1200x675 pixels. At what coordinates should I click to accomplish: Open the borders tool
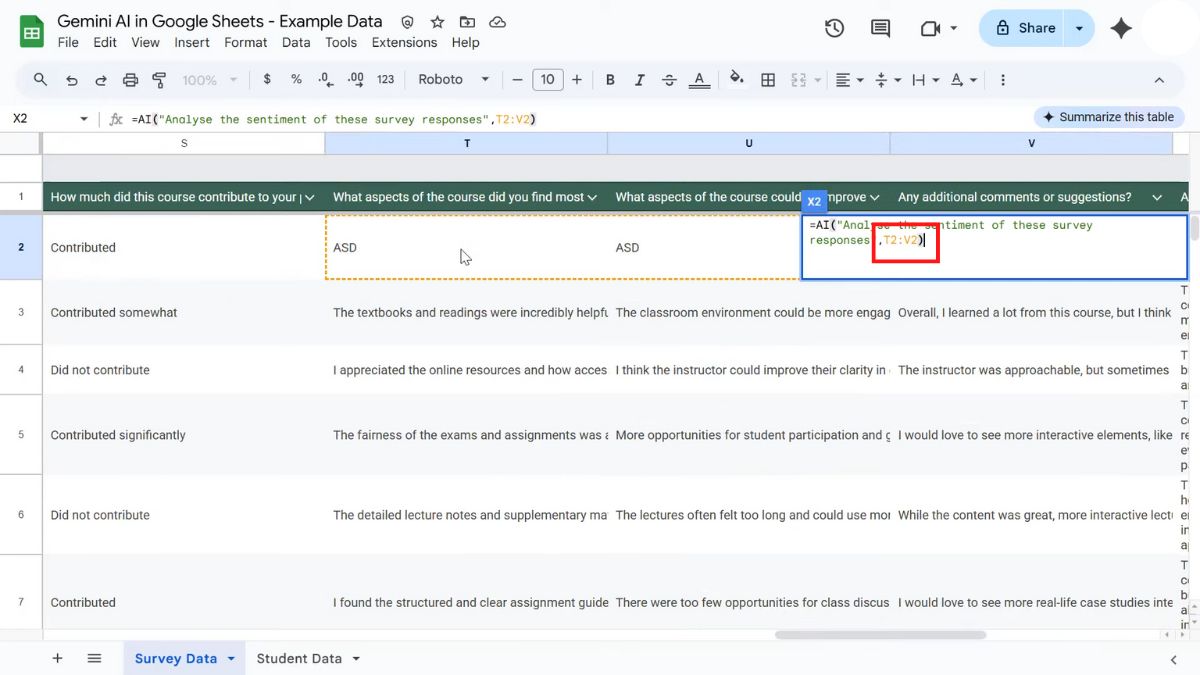[768, 80]
